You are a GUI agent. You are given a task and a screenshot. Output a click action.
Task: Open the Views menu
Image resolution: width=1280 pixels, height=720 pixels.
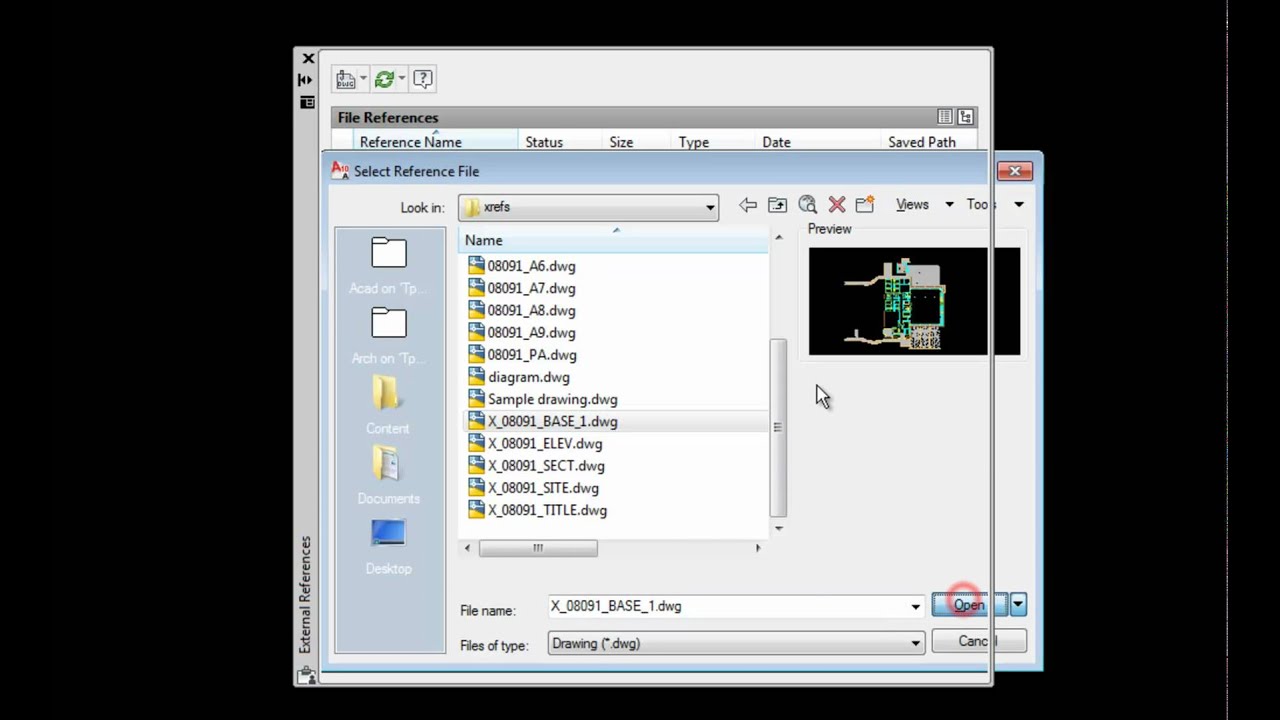[924, 204]
